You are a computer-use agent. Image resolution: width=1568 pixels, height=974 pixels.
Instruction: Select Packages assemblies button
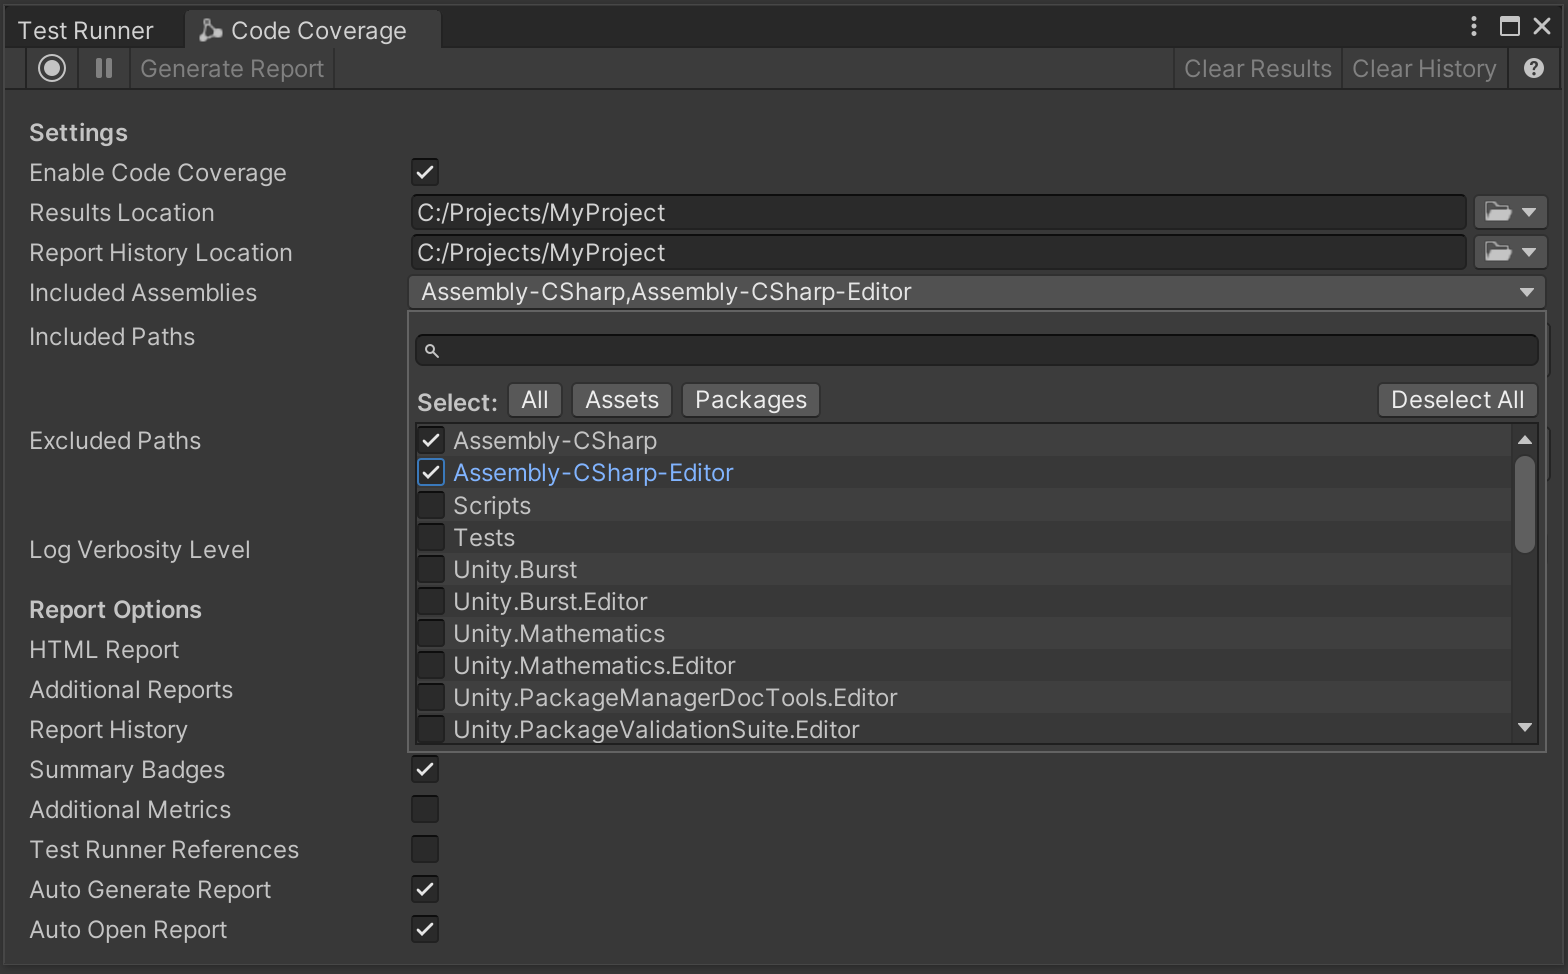point(750,400)
